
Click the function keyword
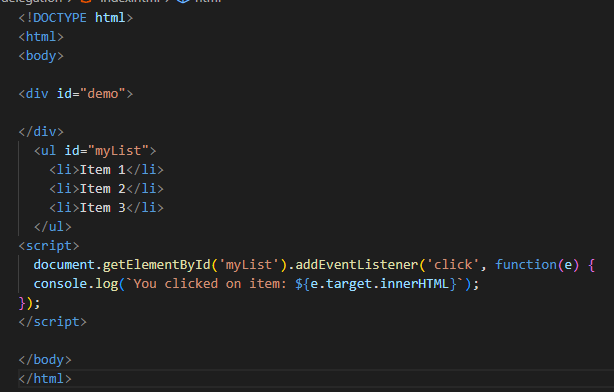tap(526, 265)
